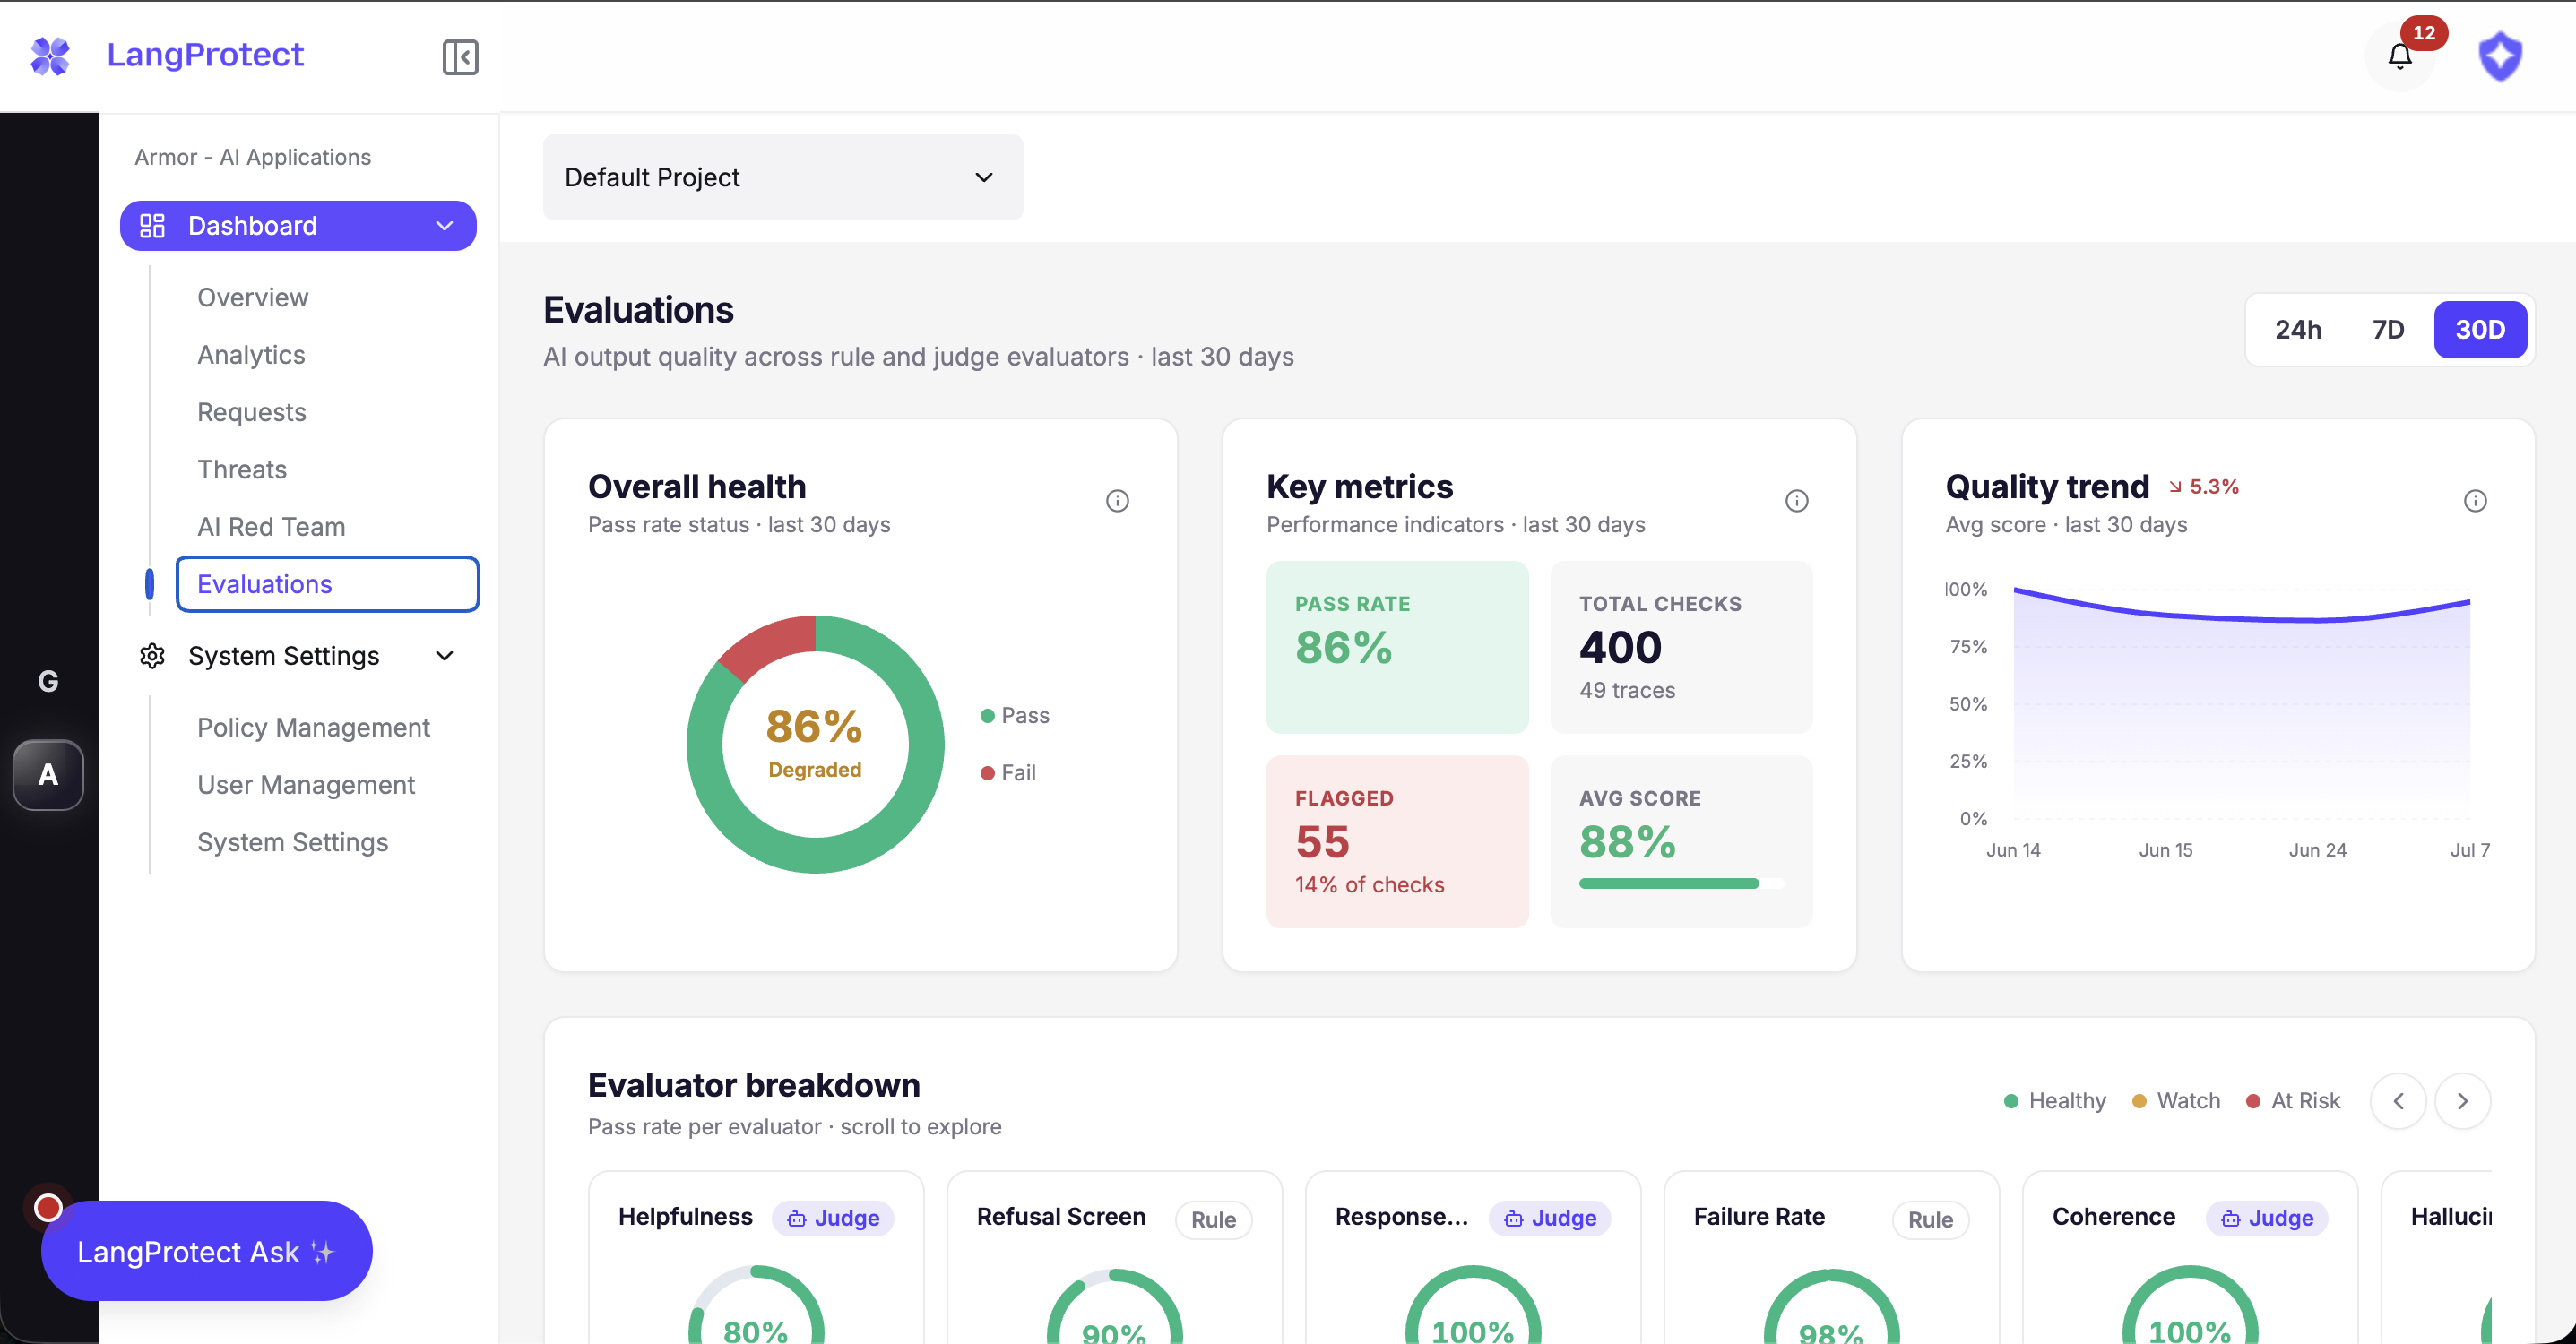Image resolution: width=2576 pixels, height=1344 pixels.
Task: Click the Quality trend line chart
Action: pyautogui.click(x=2241, y=705)
